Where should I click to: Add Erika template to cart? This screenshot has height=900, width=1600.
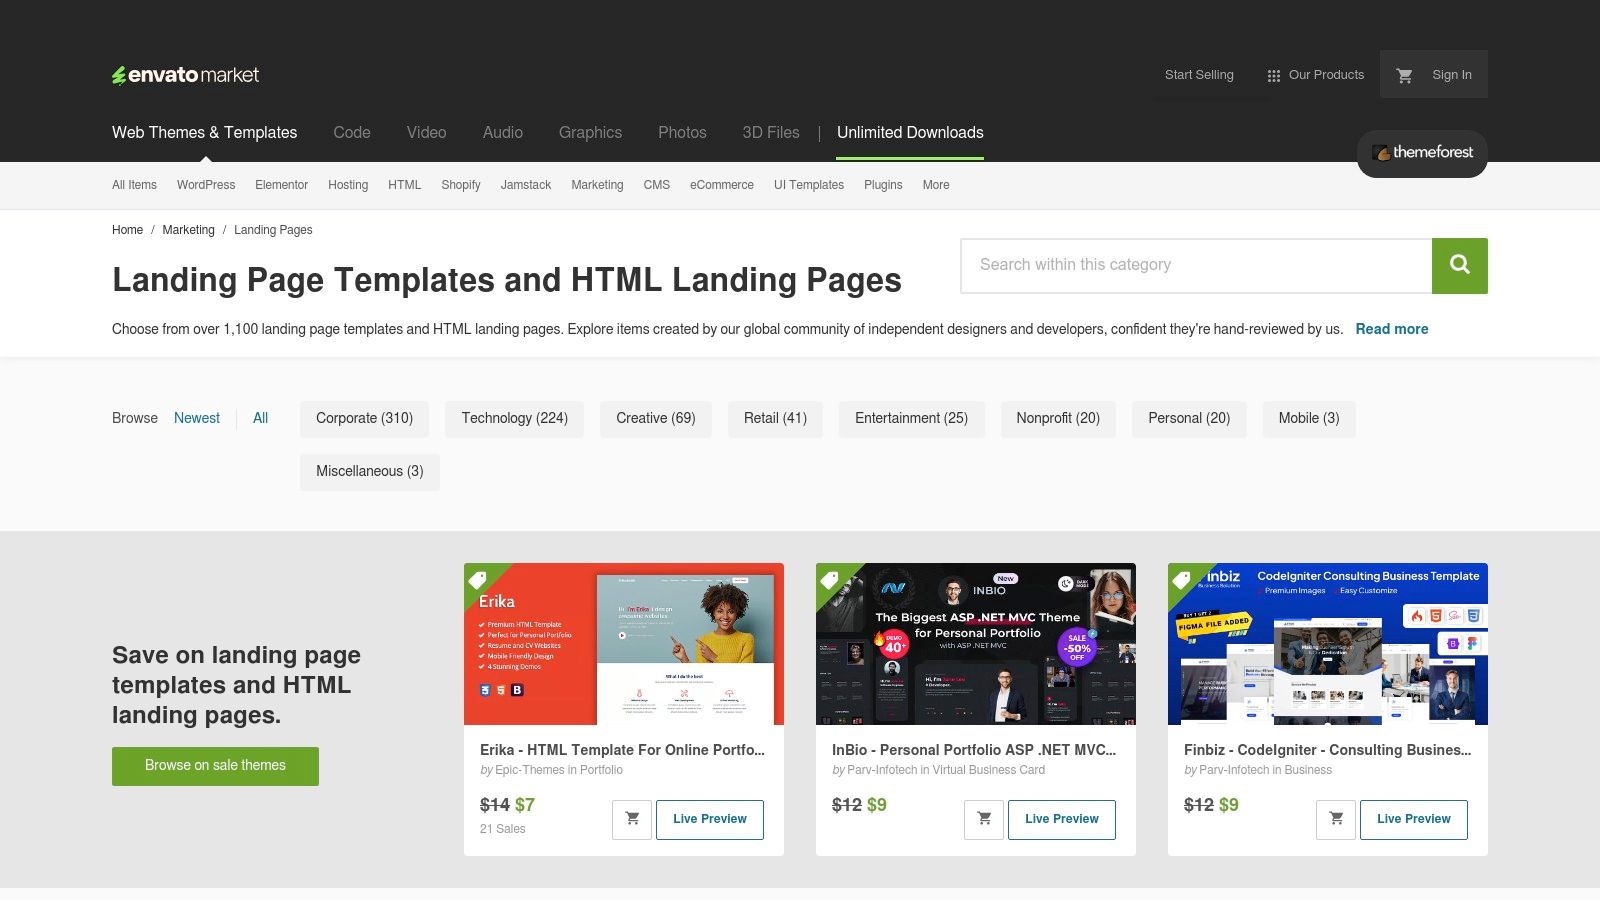(x=632, y=819)
